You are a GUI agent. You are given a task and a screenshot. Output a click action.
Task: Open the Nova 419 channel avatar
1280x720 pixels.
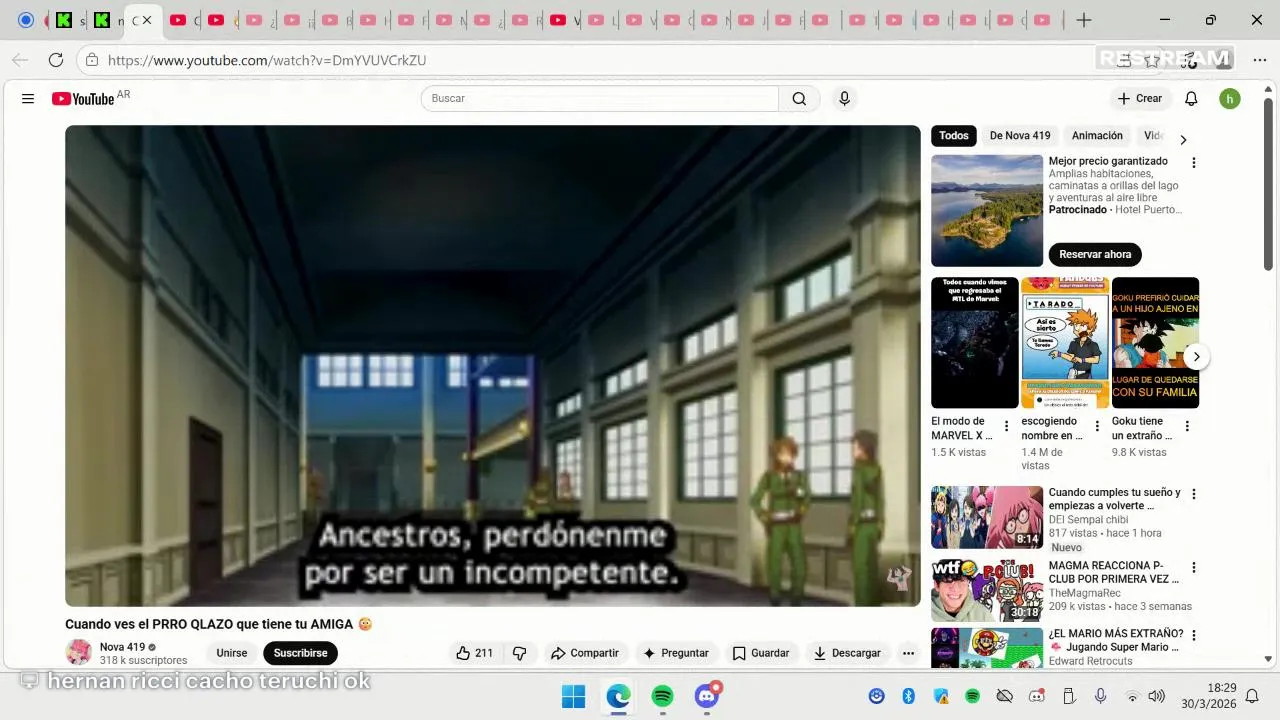point(78,653)
